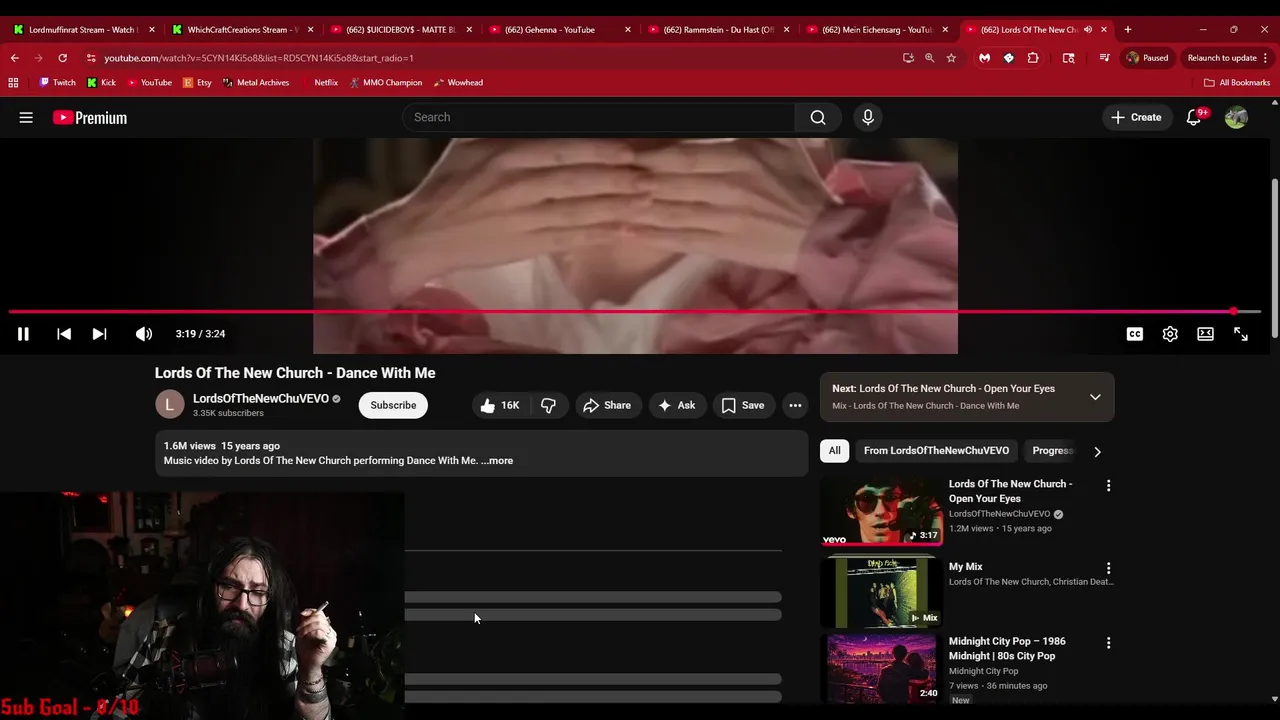Open a new browser tab
This screenshot has height=720, width=1280.
1128,30
